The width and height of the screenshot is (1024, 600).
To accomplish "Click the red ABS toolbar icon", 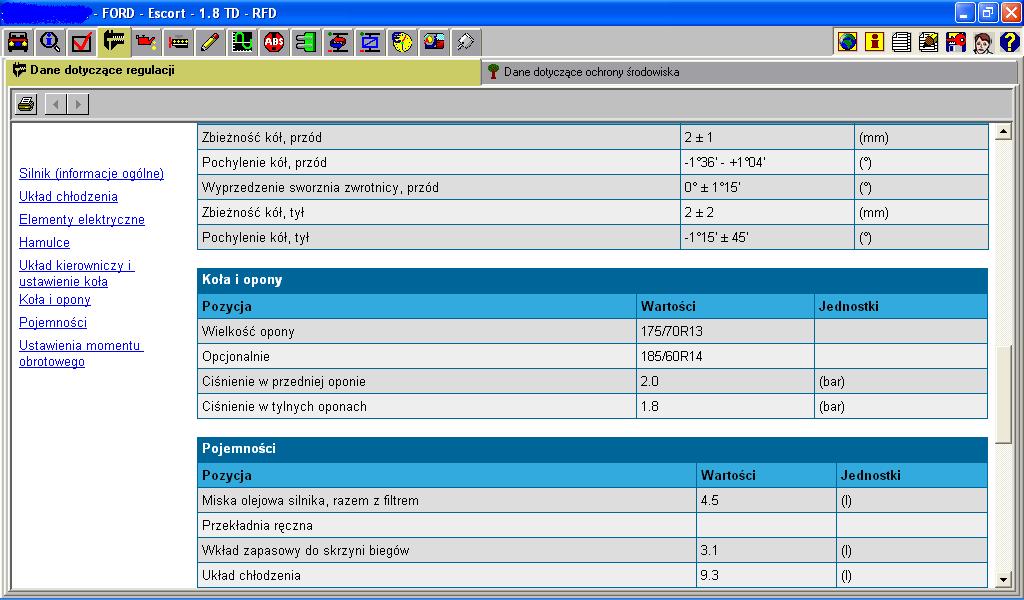I will (x=274, y=42).
